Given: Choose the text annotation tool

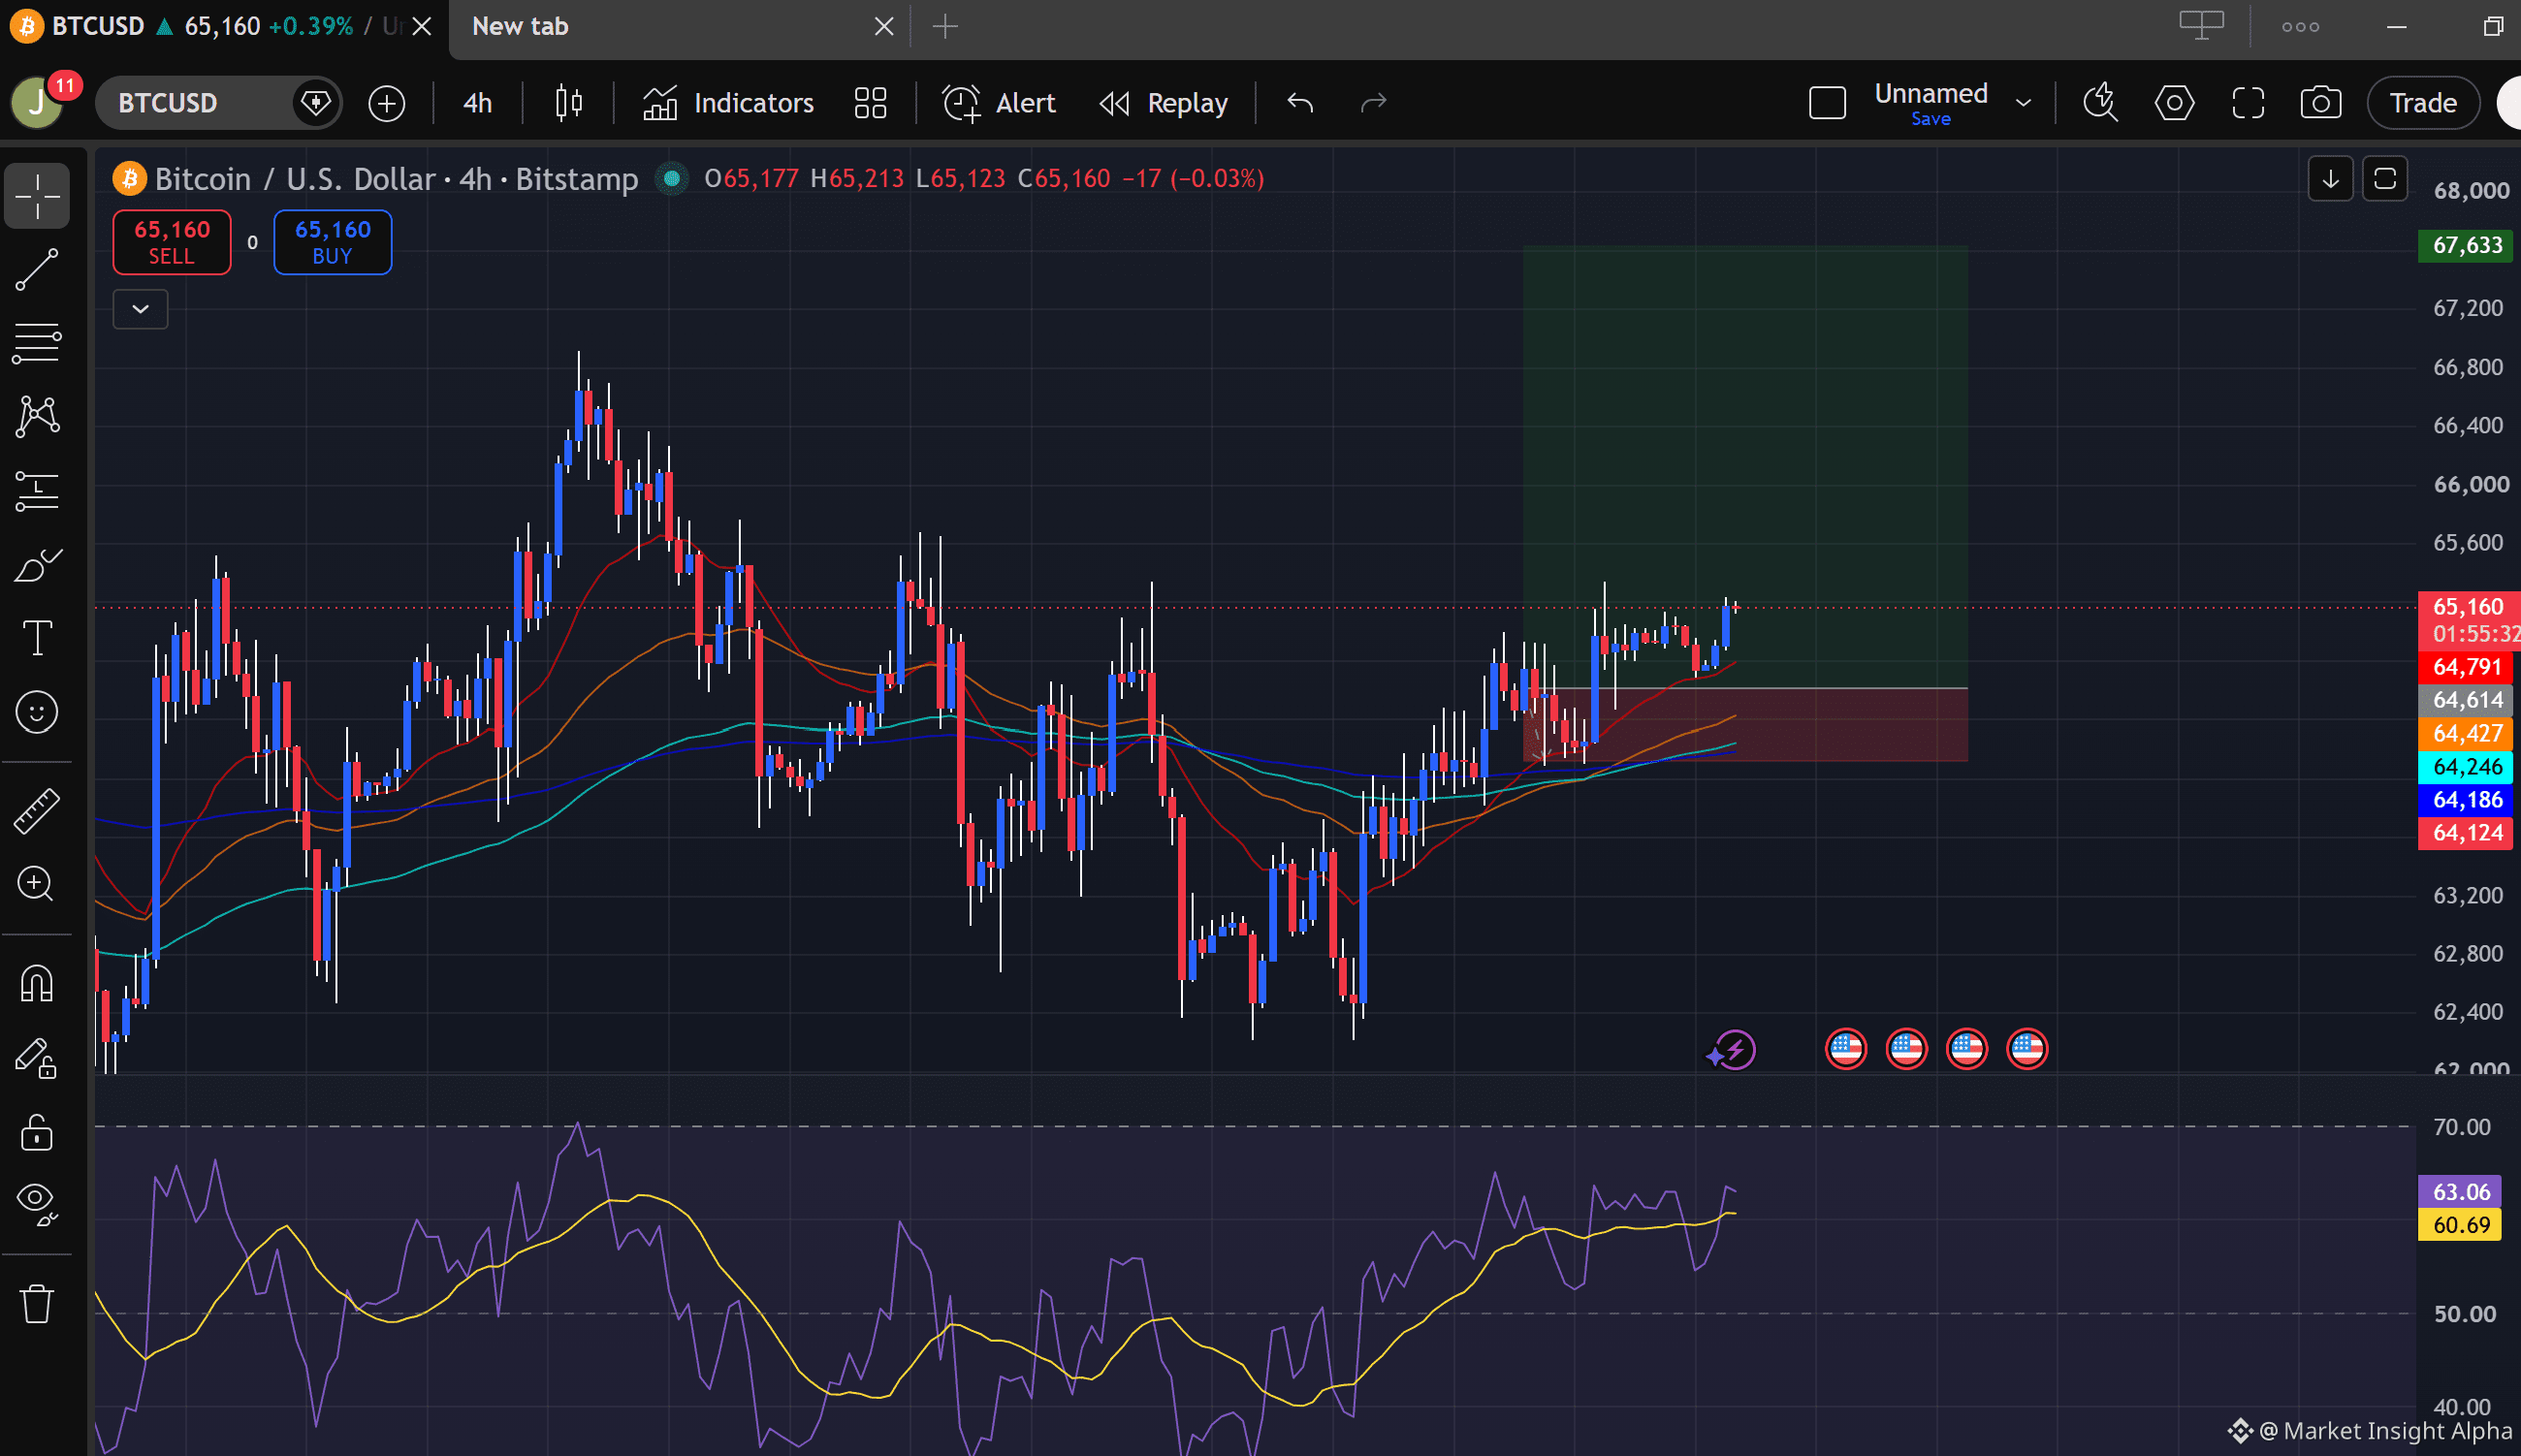Looking at the screenshot, I should coord(37,638).
